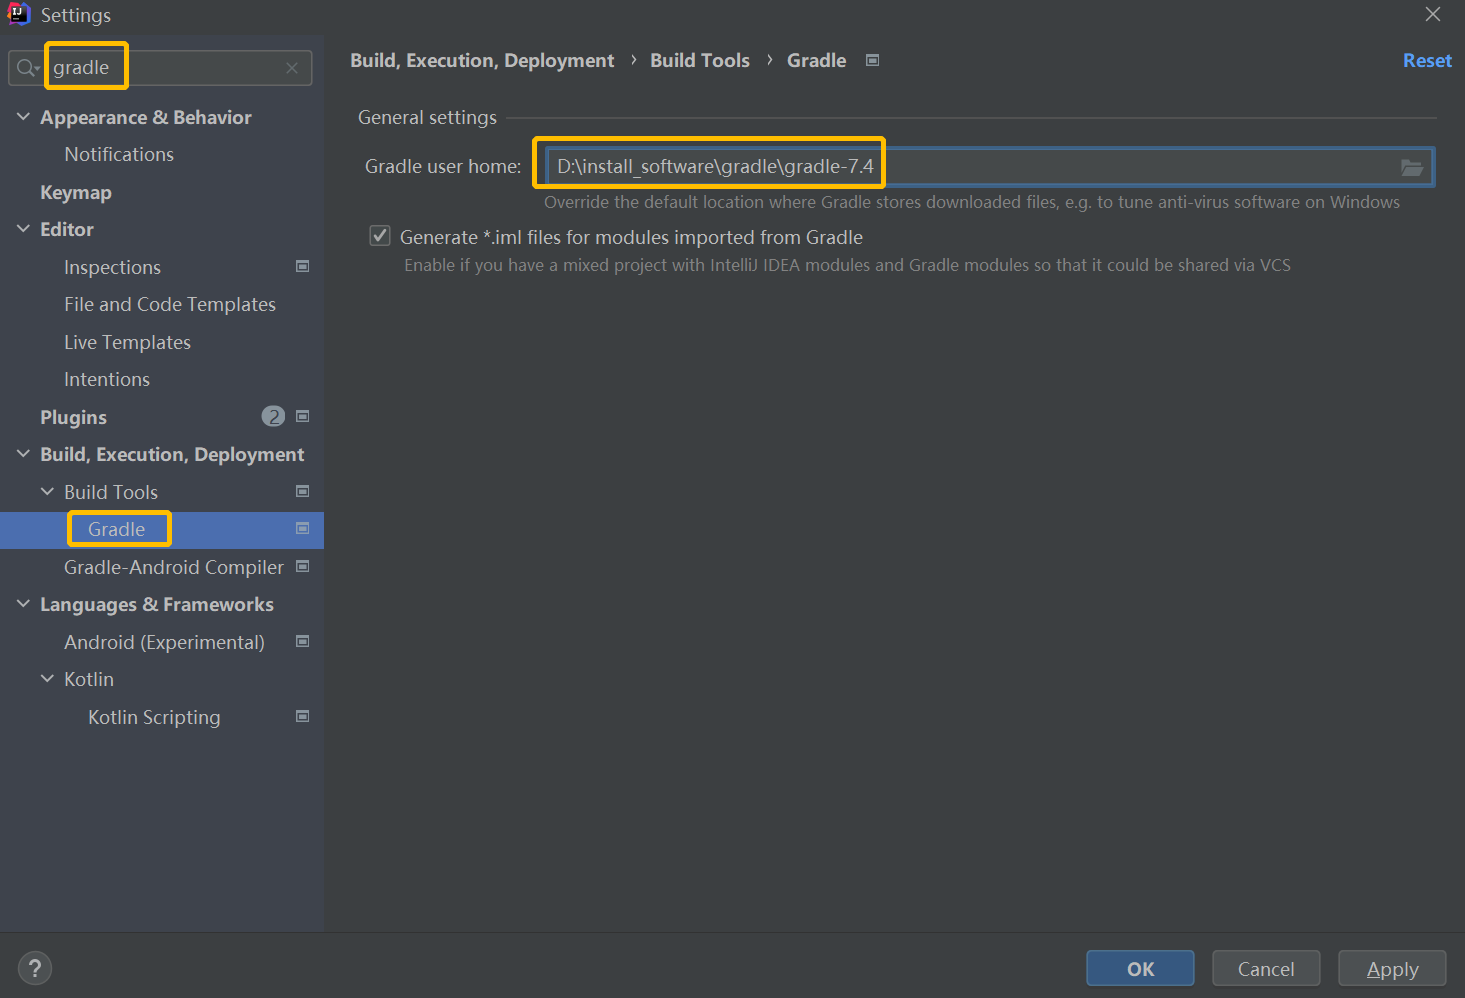Click the project icon beside Gradle-Android Compiler
The width and height of the screenshot is (1465, 998).
click(x=303, y=566)
